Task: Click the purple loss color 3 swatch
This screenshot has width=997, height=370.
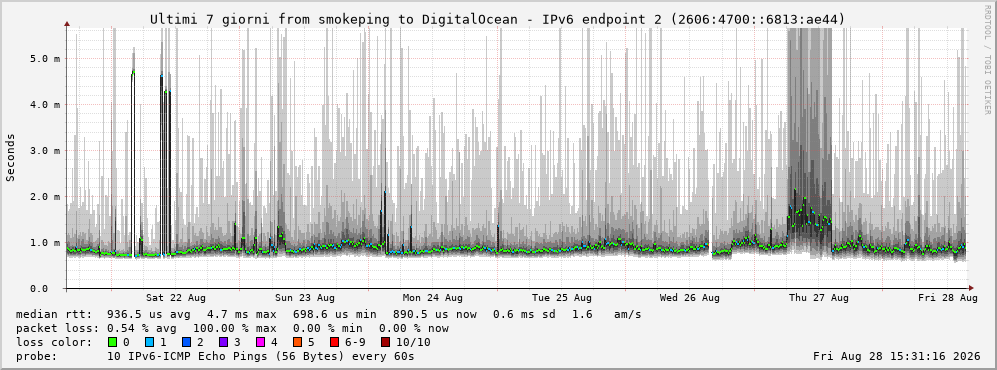Action: pyautogui.click(x=223, y=342)
